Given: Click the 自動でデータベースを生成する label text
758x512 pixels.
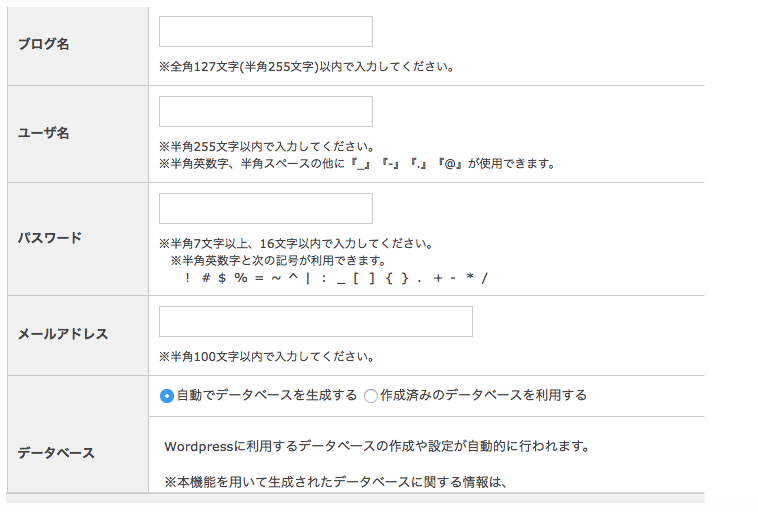Looking at the screenshot, I should 267,395.
